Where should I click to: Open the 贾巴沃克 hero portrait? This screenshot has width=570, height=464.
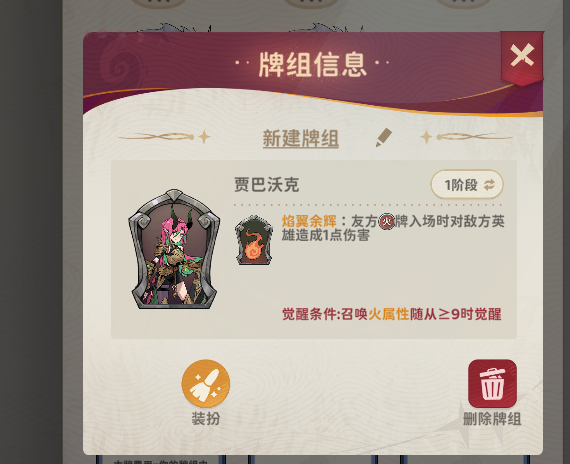pyautogui.click(x=174, y=249)
